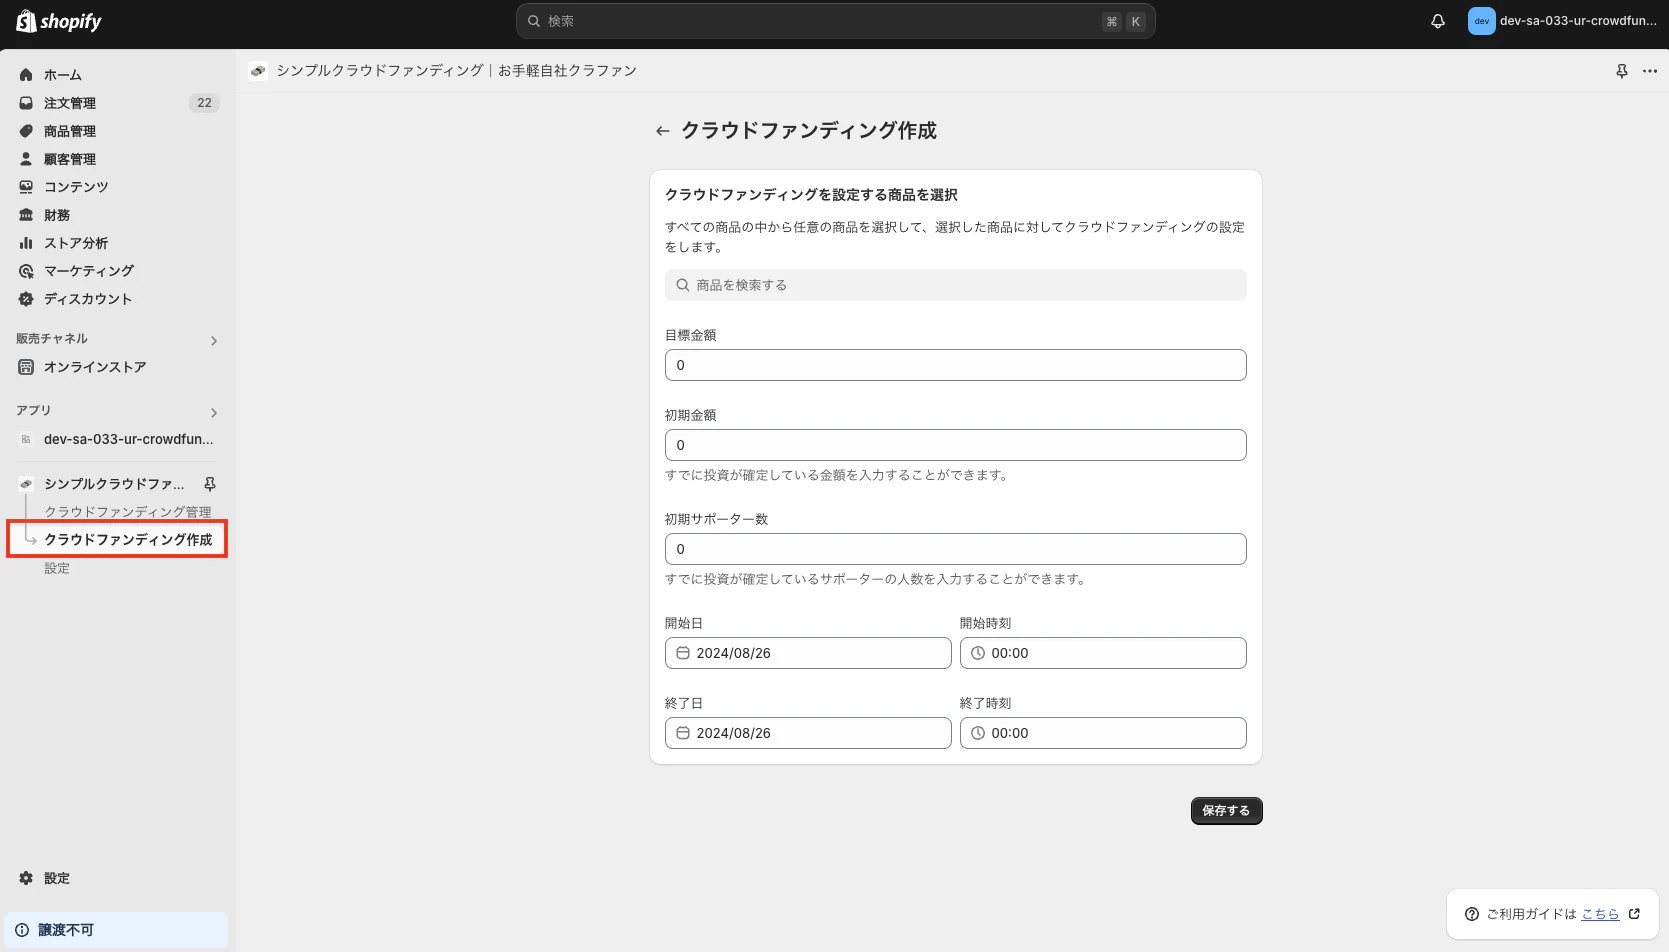Click the 商品を検索する search field
Image resolution: width=1669 pixels, height=952 pixels.
click(x=955, y=285)
